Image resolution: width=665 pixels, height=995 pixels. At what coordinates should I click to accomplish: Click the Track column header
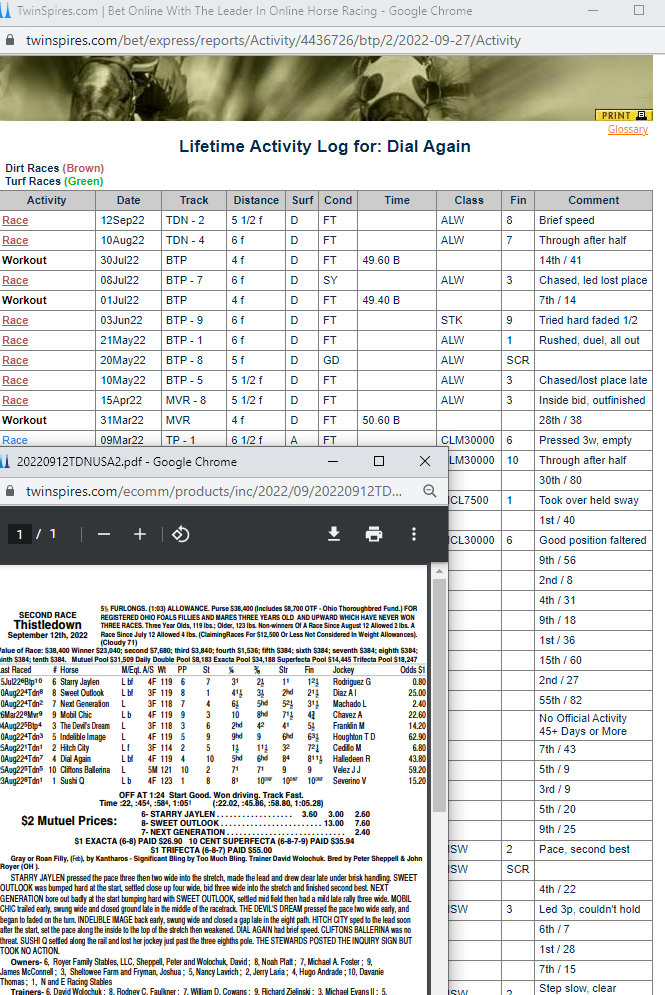click(x=194, y=200)
